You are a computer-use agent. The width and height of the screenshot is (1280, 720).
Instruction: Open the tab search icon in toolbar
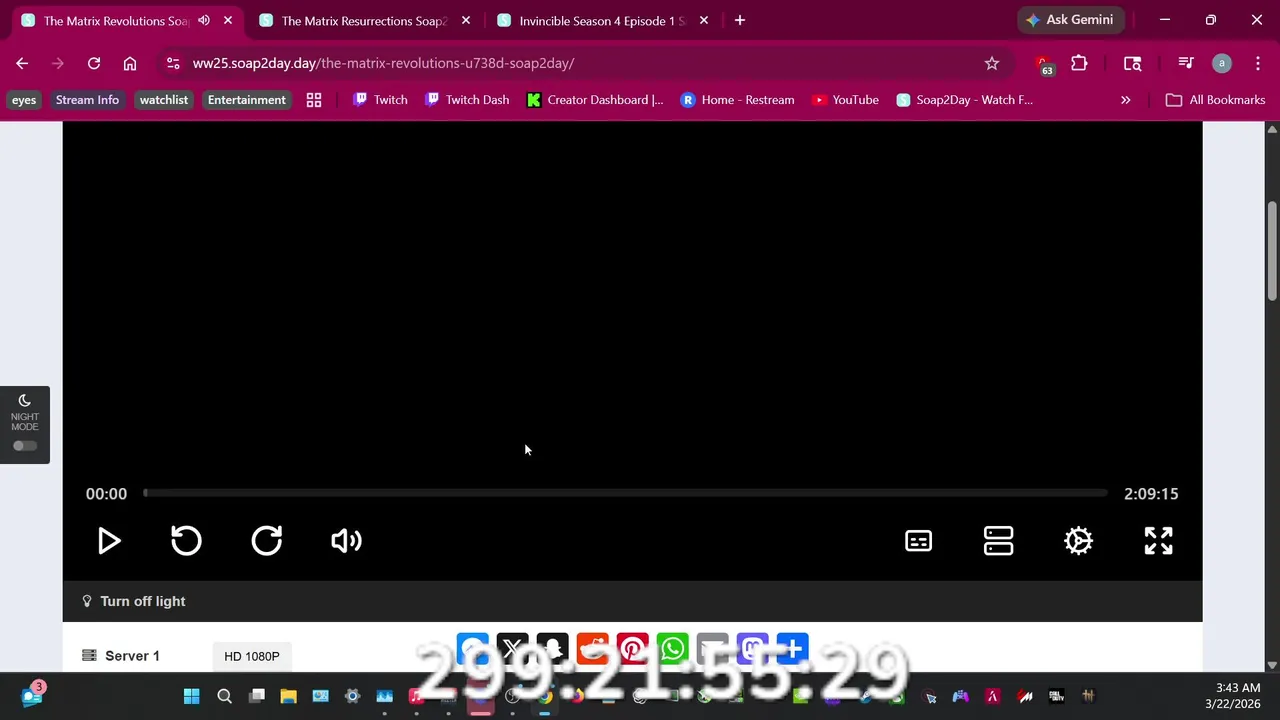tap(1132, 63)
